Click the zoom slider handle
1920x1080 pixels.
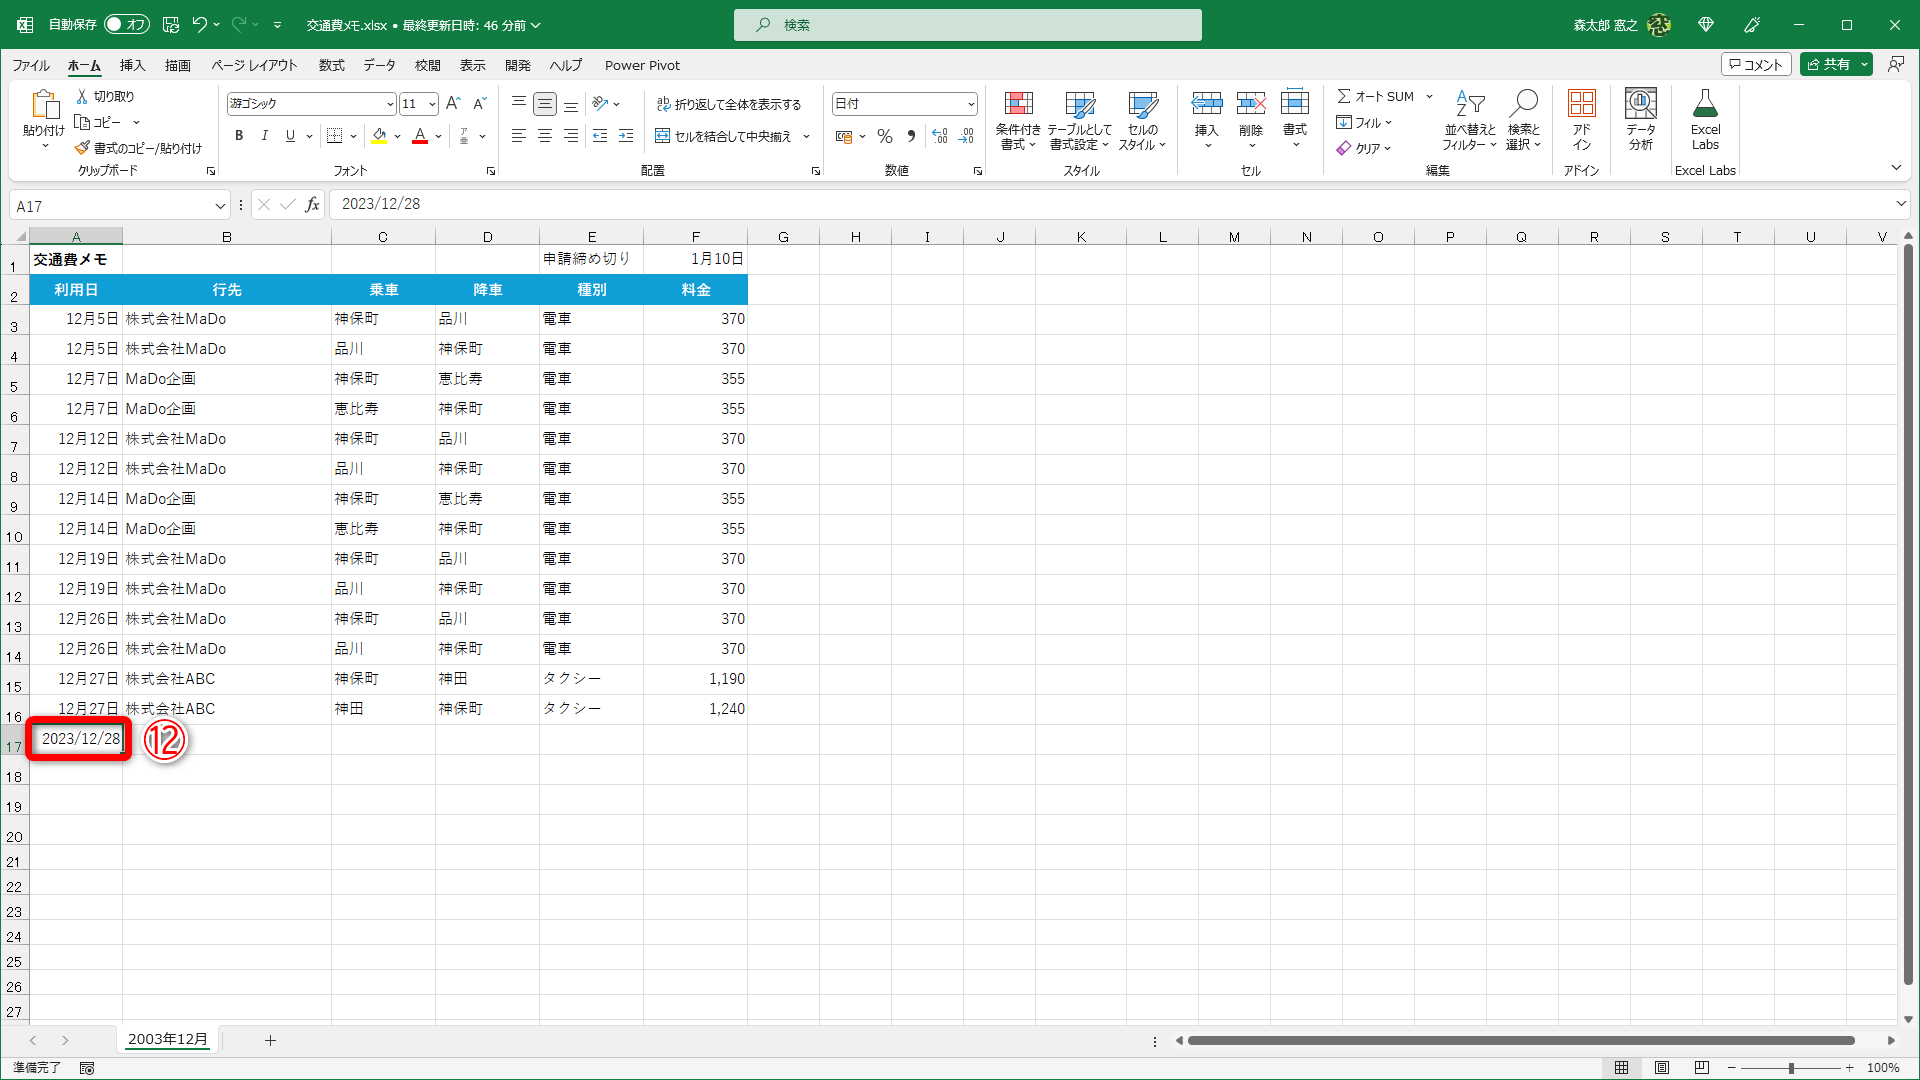click(x=1790, y=1068)
